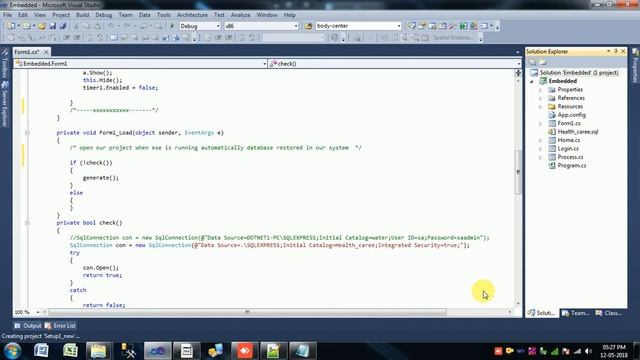Select App.config in Solution Explorer
Viewport: 640px width, 360px height.
(x=571, y=115)
